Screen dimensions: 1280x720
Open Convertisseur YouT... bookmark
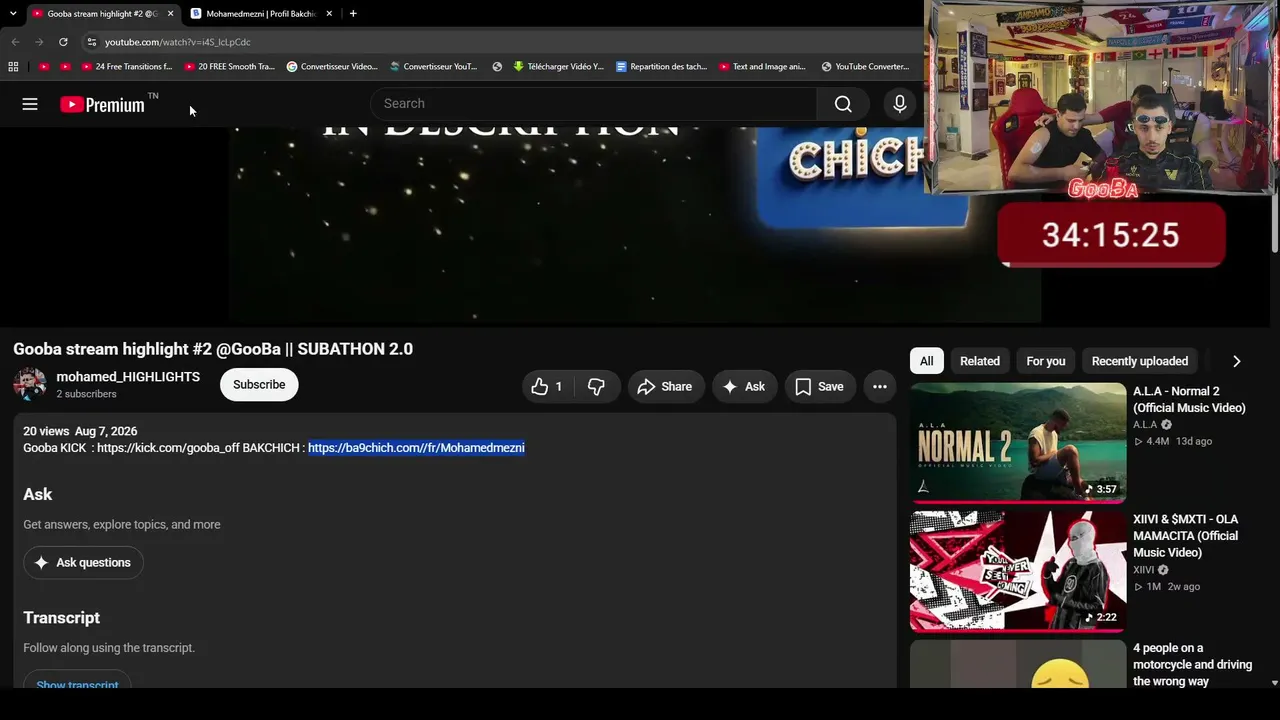(434, 67)
